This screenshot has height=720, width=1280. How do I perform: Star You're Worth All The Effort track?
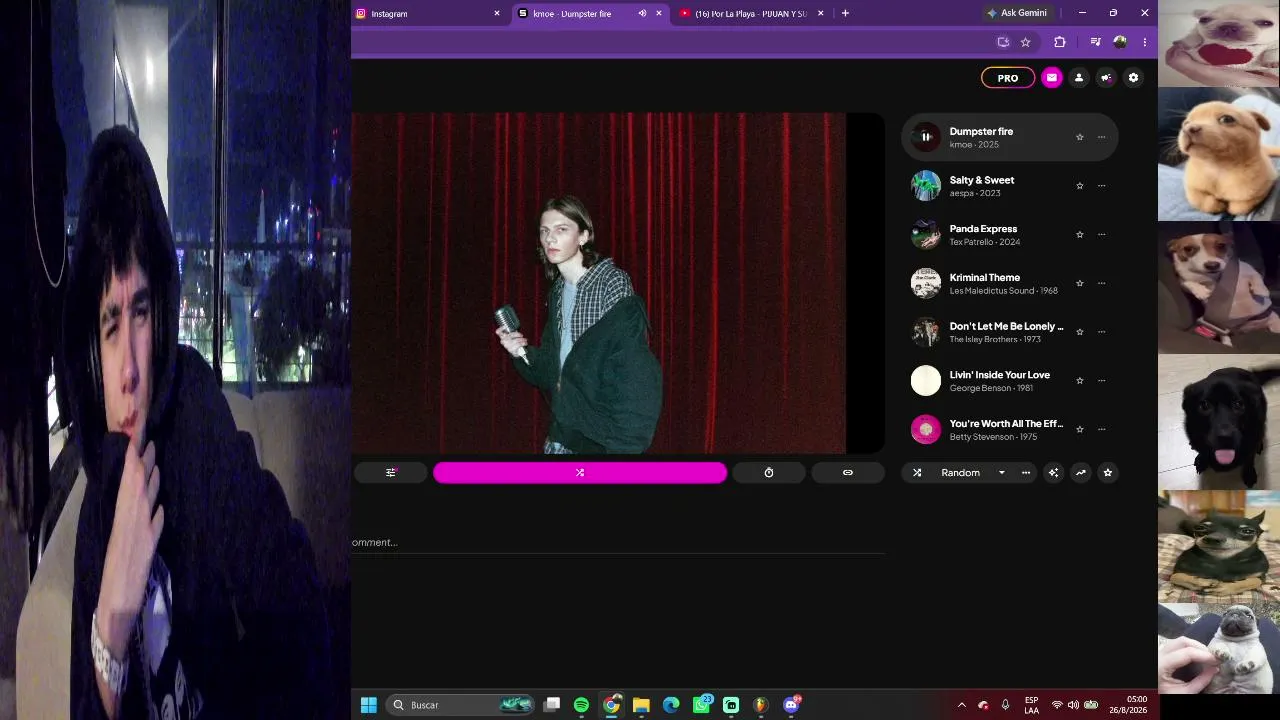[1079, 429]
